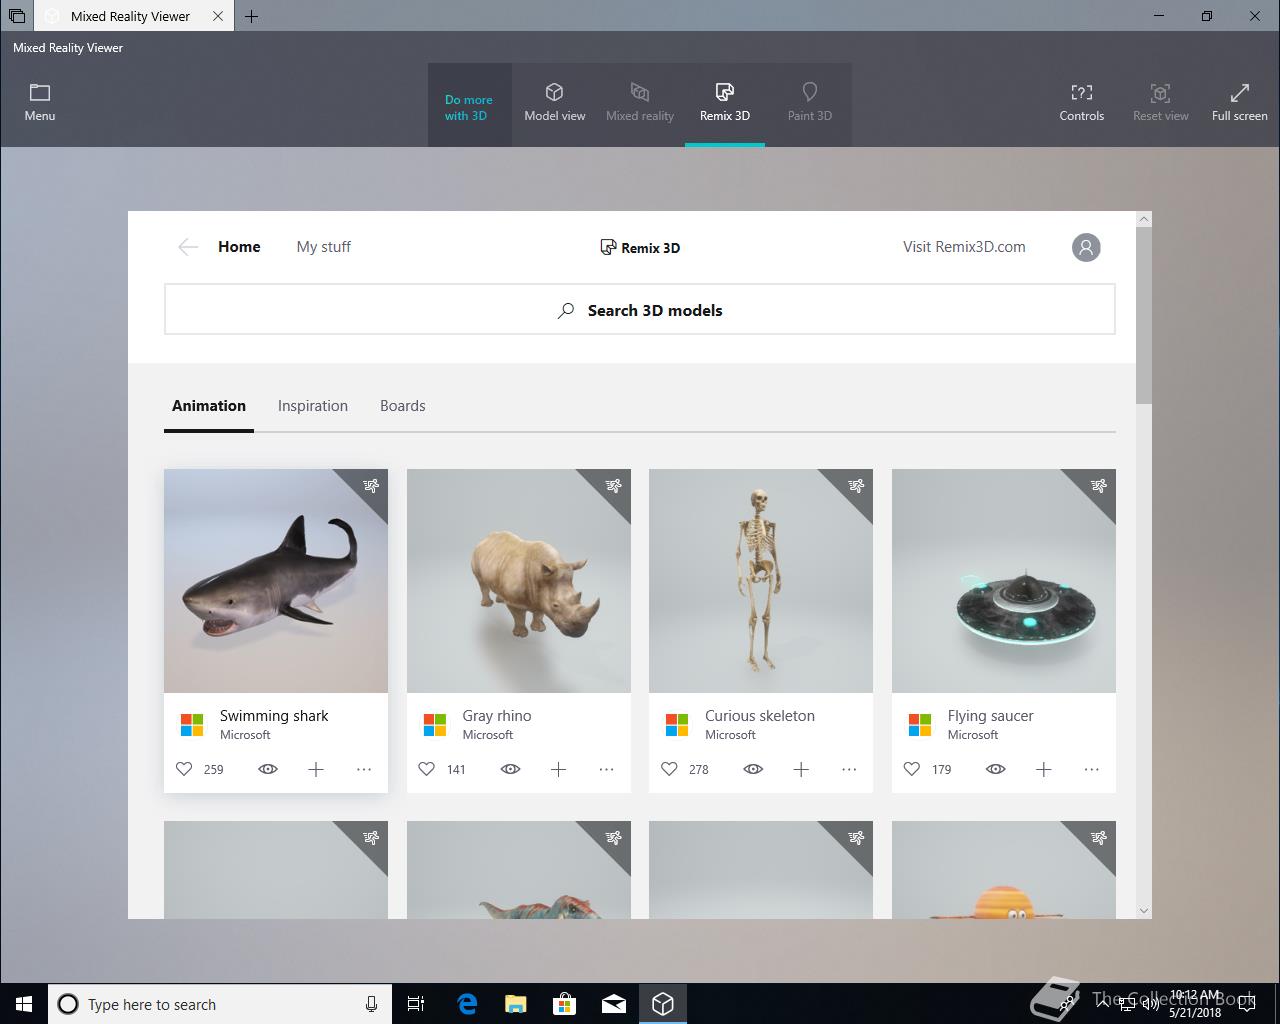Switch to Model view

[x=555, y=103]
